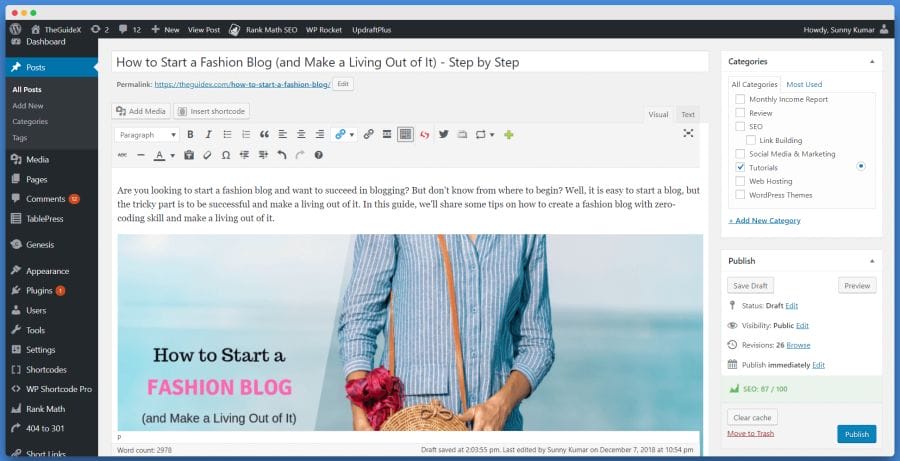The height and width of the screenshot is (461, 900).
Task: Select the text color swatch button
Action: click(160, 156)
